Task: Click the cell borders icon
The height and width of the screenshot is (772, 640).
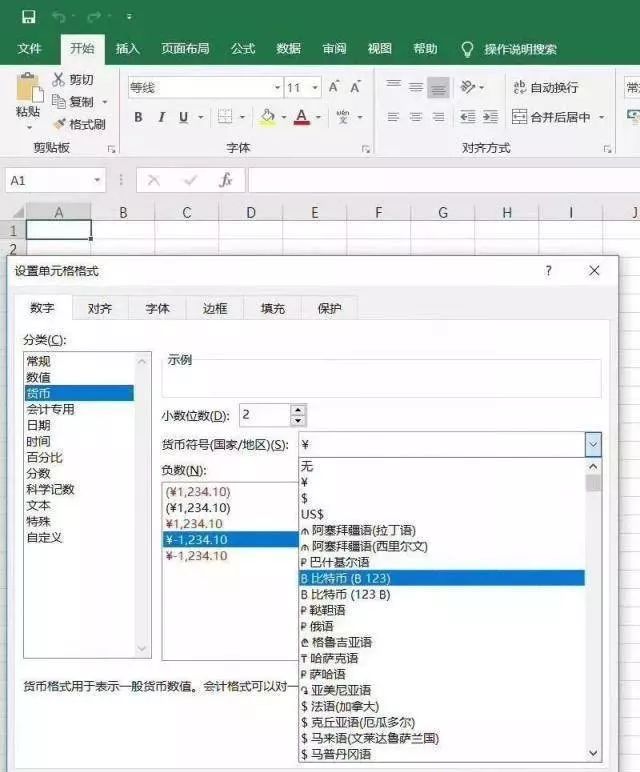Action: point(225,117)
